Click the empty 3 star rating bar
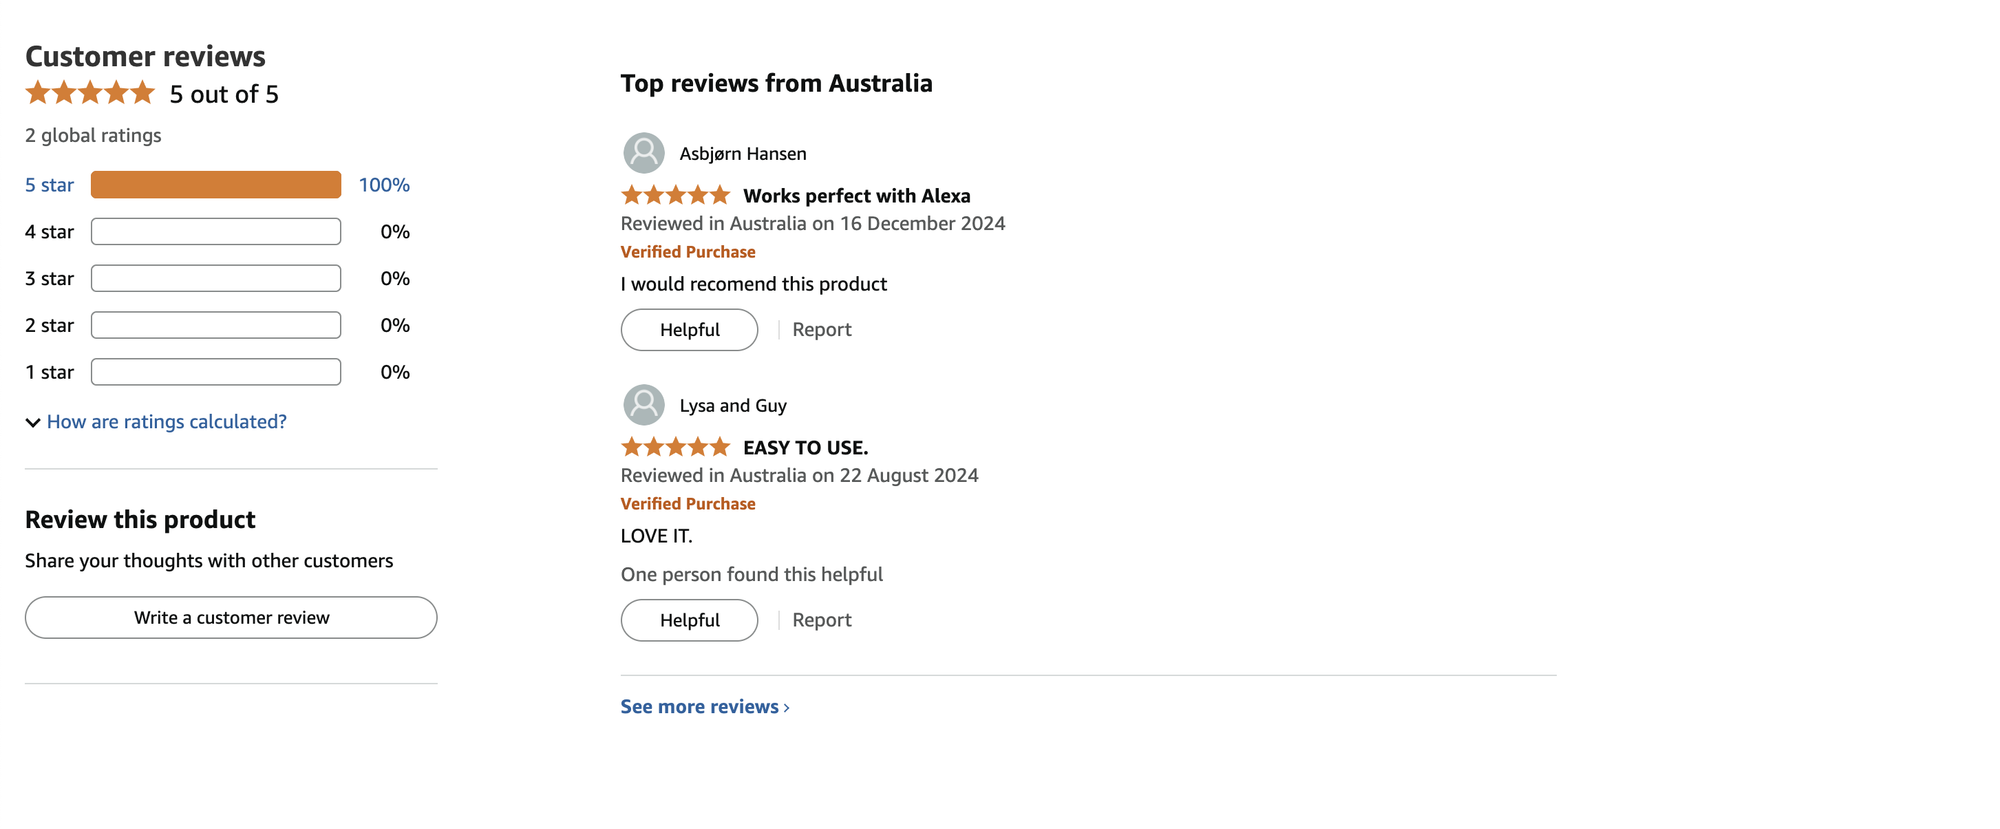 [x=215, y=277]
